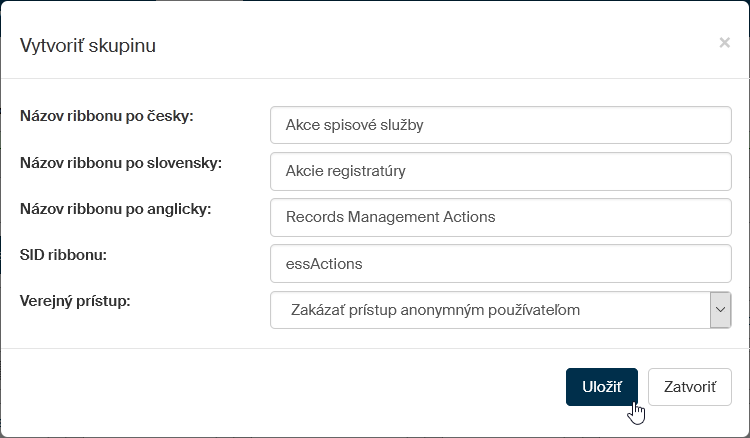Click the dropdown arrow of Verejný prístup
Image resolution: width=750 pixels, height=438 pixels.
click(720, 310)
